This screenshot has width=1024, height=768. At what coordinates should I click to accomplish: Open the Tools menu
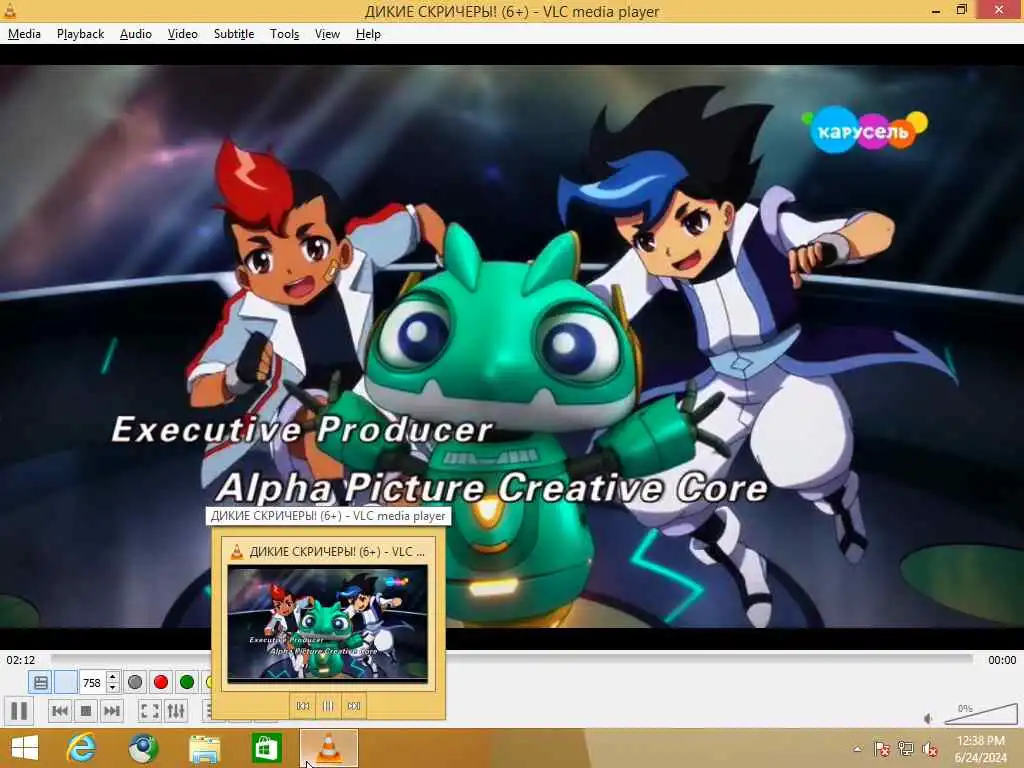(284, 34)
